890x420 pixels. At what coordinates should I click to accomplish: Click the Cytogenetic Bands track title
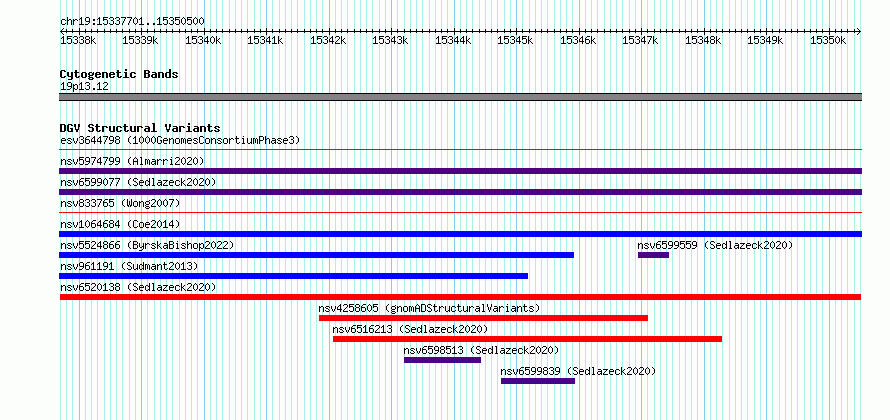119,74
